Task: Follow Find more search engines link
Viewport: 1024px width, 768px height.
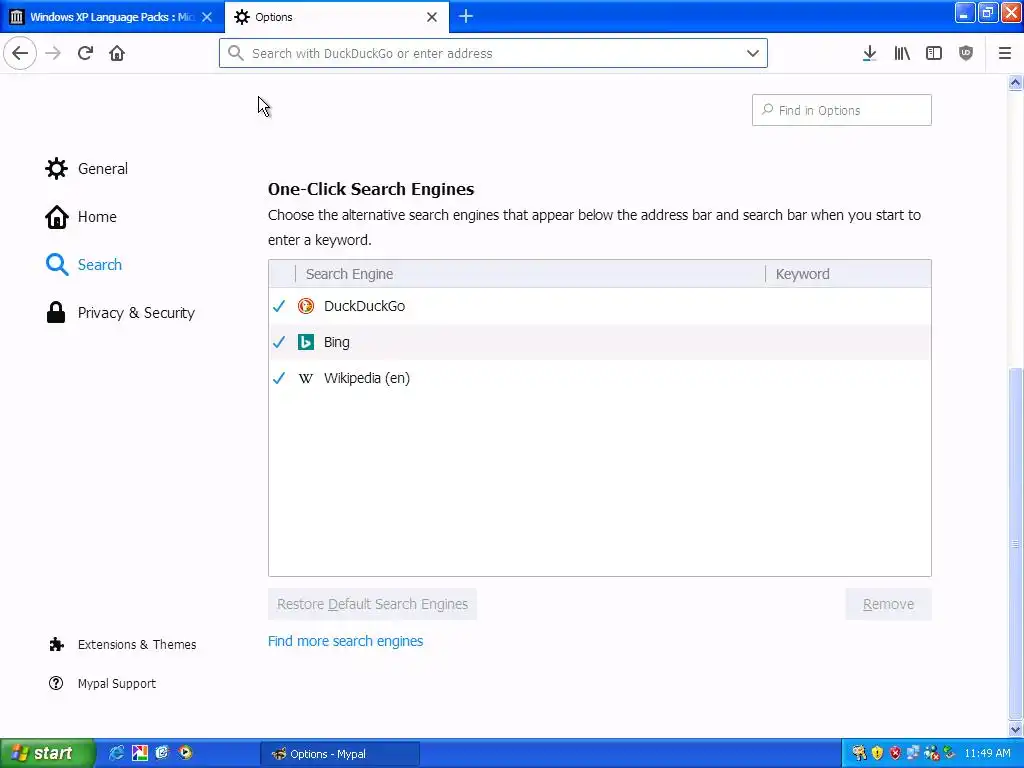Action: [345, 641]
